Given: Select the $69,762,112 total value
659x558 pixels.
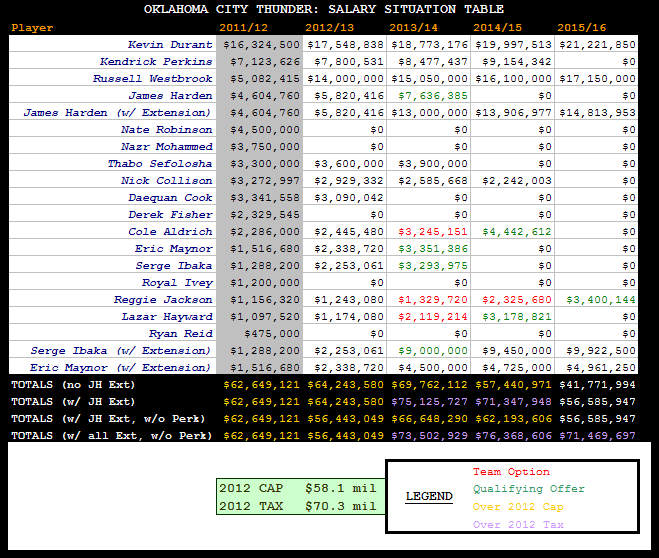Looking at the screenshot, I should (x=429, y=384).
